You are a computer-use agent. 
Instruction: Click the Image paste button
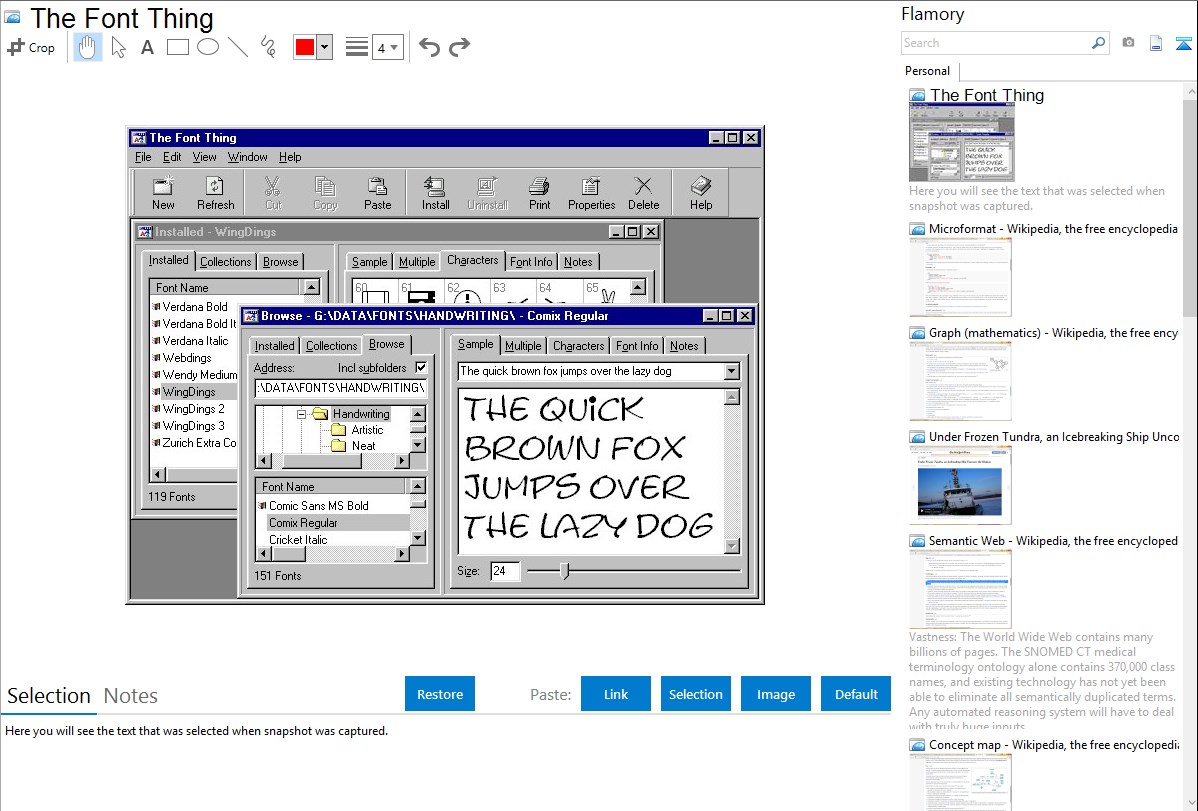pyautogui.click(x=775, y=694)
